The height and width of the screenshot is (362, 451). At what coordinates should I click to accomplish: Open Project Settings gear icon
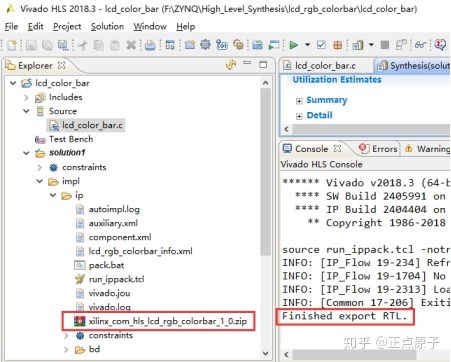point(205,45)
